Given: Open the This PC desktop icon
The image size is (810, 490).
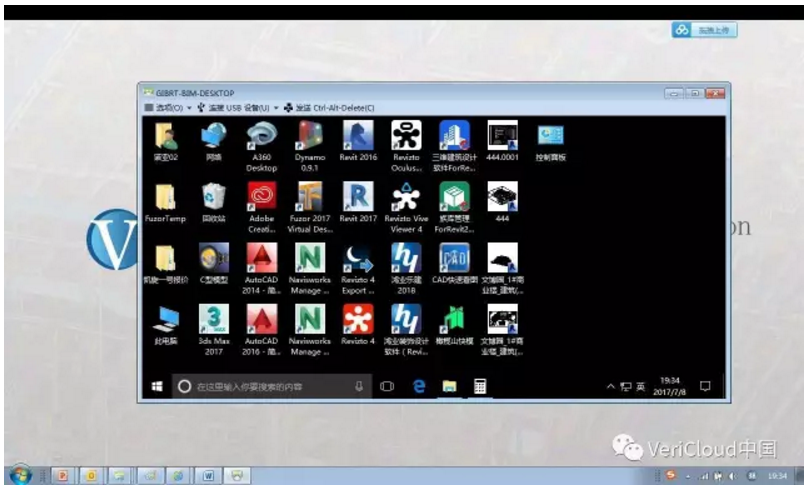Looking at the screenshot, I should pyautogui.click(x=165, y=325).
